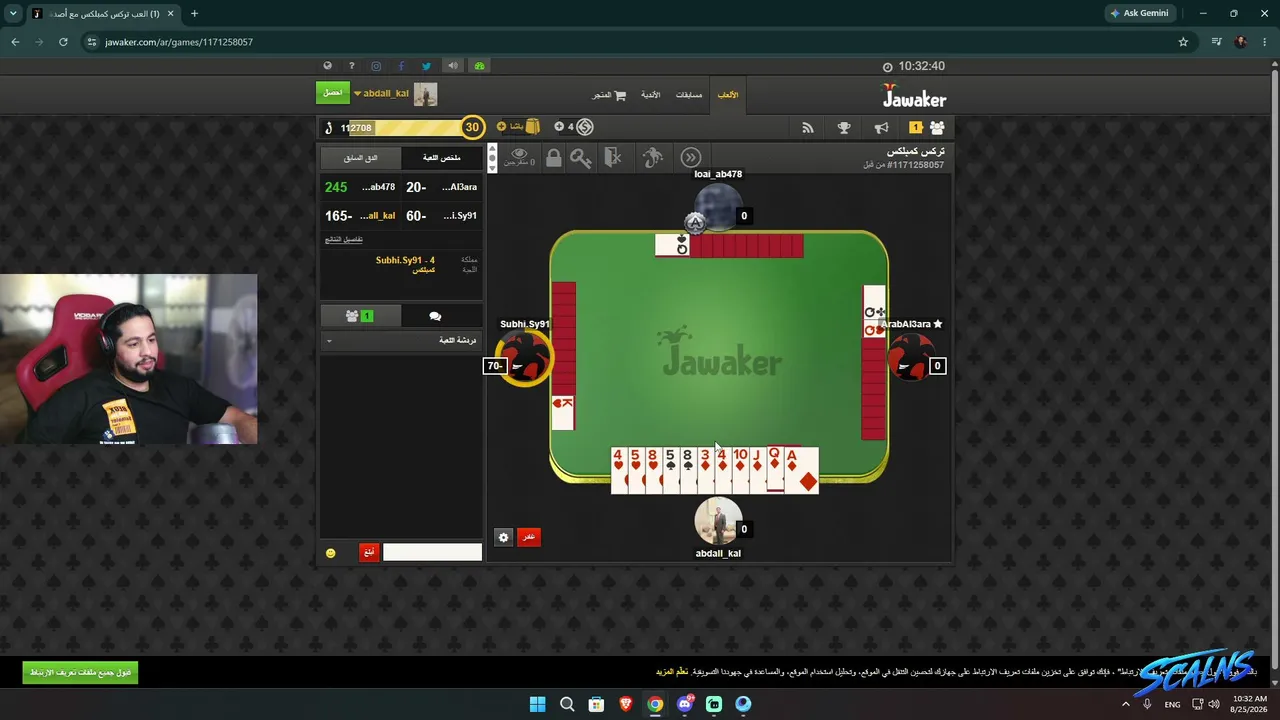Open the learn more cookie link

672,671
